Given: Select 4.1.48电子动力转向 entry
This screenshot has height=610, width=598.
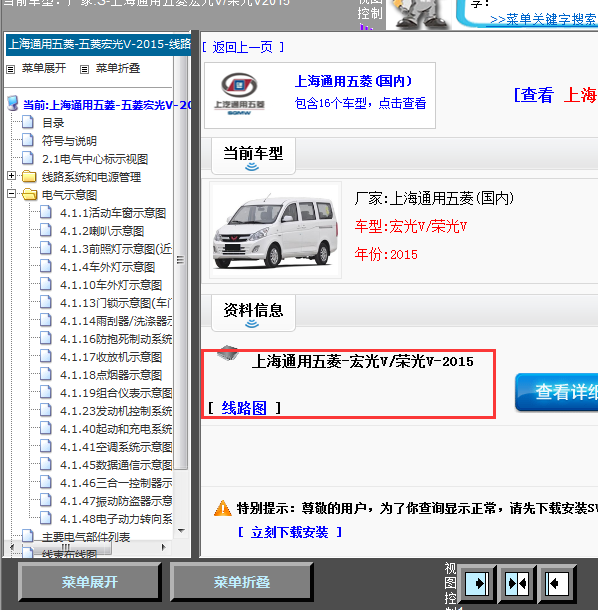Looking at the screenshot, I should 116,519.
